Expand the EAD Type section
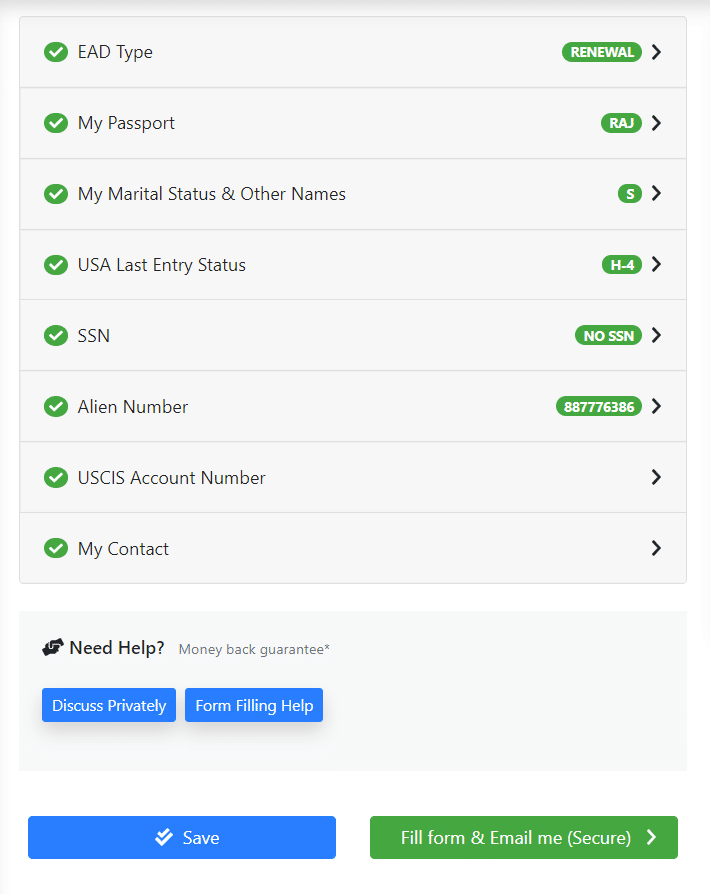Screen dimensions: 710x894 point(656,52)
